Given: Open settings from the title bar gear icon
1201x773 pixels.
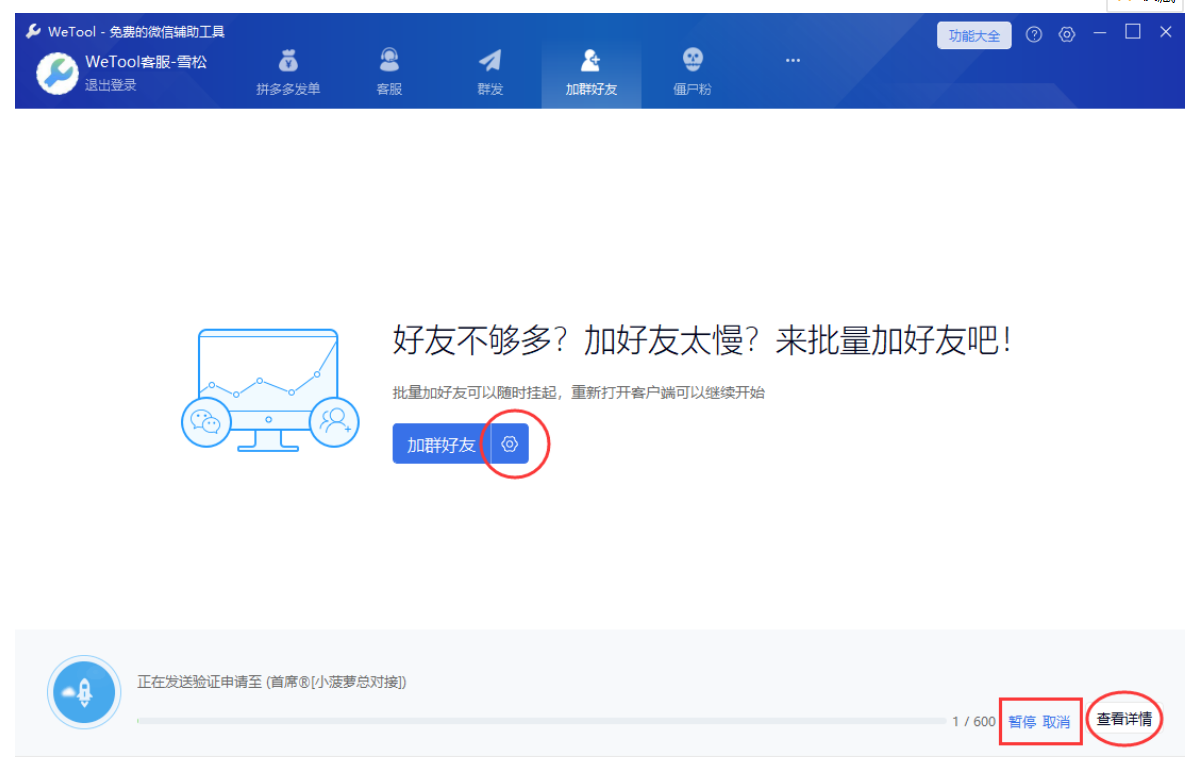Looking at the screenshot, I should [1067, 35].
